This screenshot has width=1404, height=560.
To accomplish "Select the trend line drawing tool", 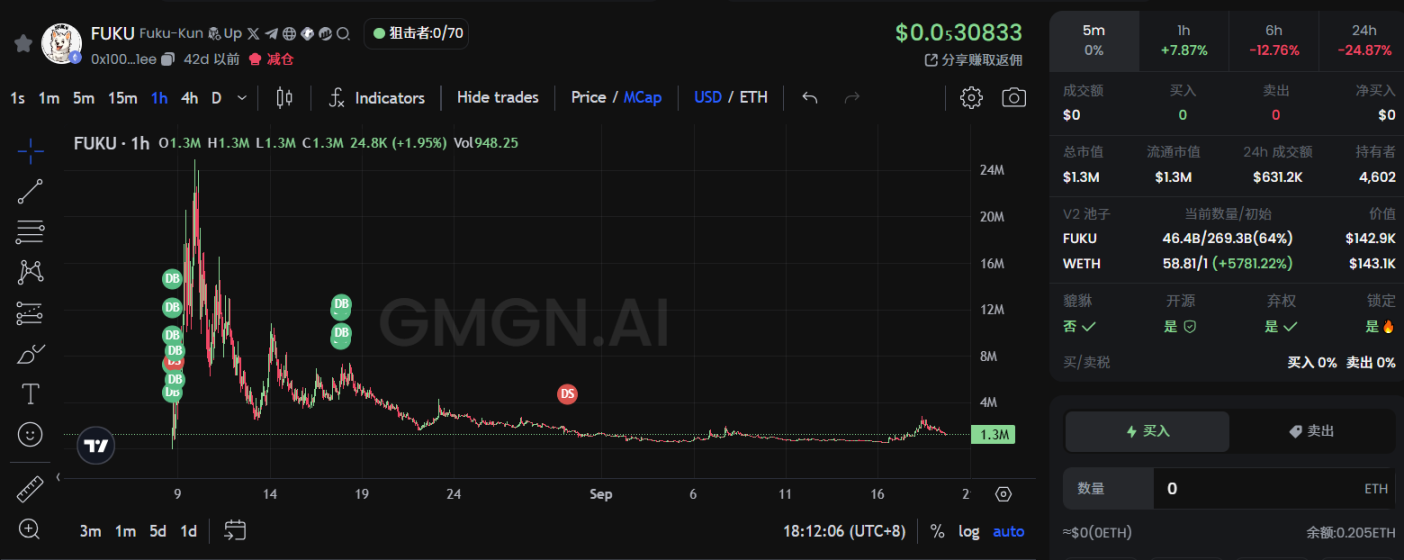I will coord(31,191).
